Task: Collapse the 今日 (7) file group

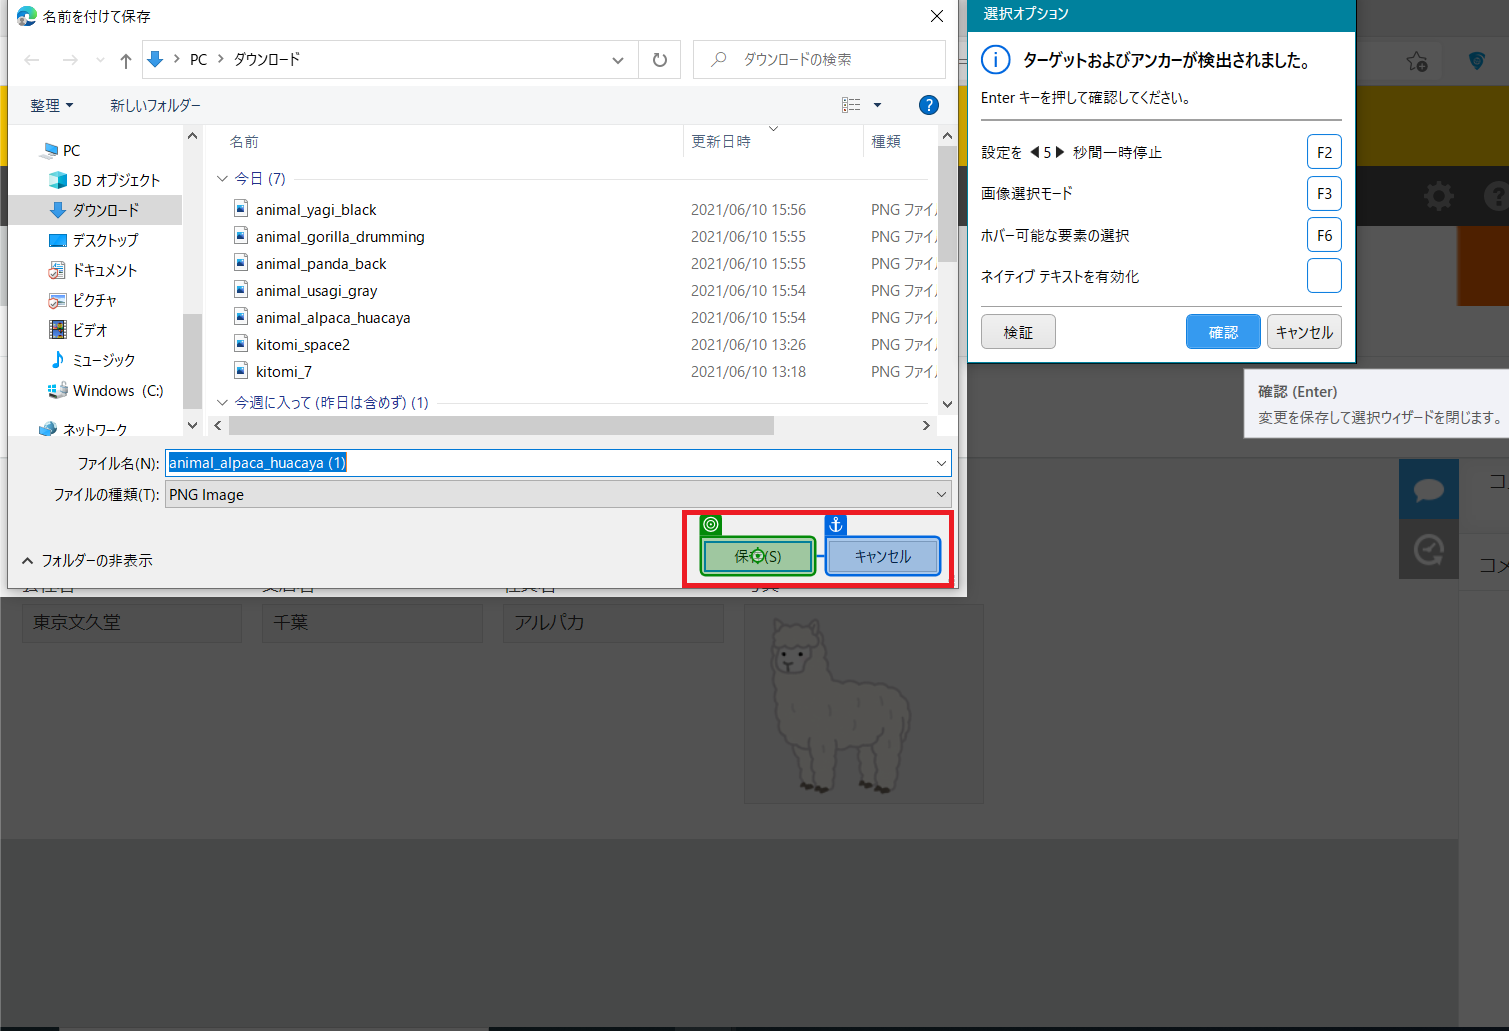Action: [223, 179]
